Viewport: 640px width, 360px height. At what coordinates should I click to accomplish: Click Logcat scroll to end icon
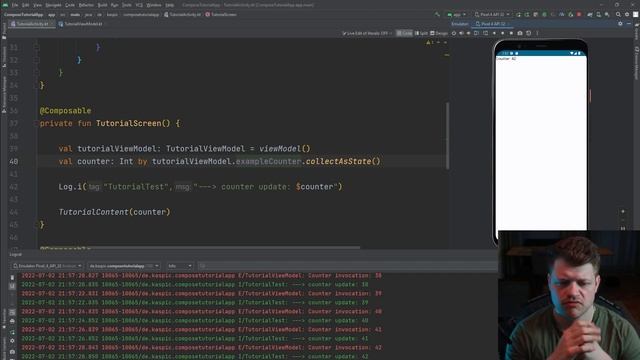point(12,286)
